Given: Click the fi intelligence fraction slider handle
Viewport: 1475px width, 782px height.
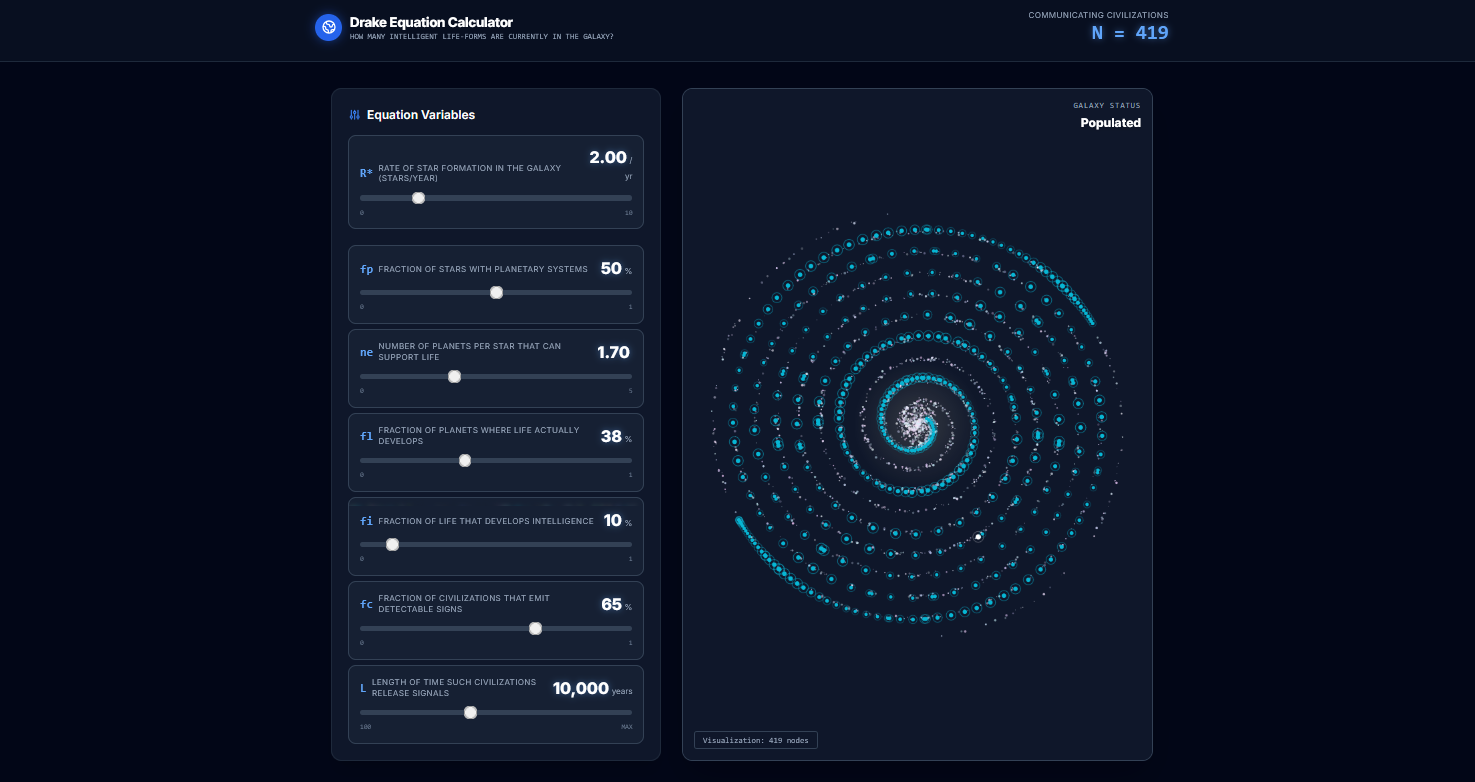Looking at the screenshot, I should 392,544.
